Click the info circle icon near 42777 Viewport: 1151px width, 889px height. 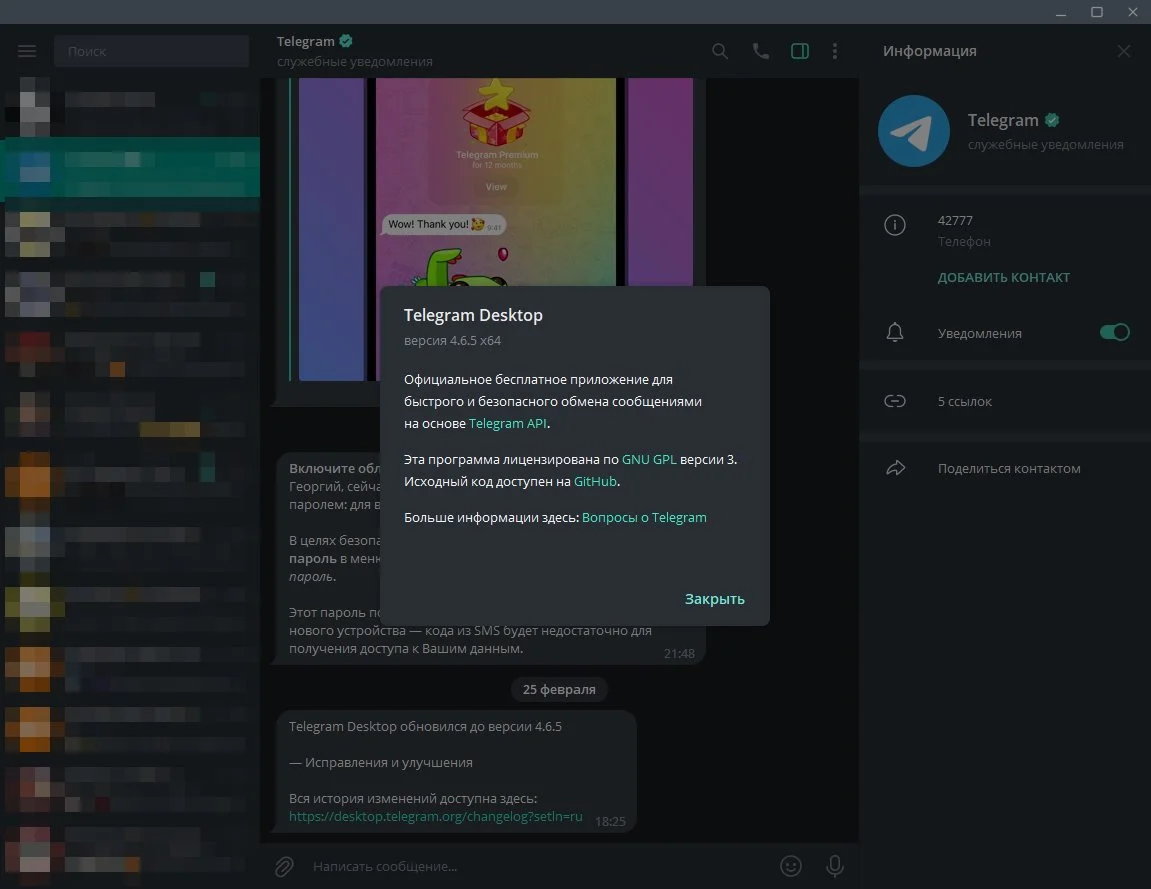point(895,225)
